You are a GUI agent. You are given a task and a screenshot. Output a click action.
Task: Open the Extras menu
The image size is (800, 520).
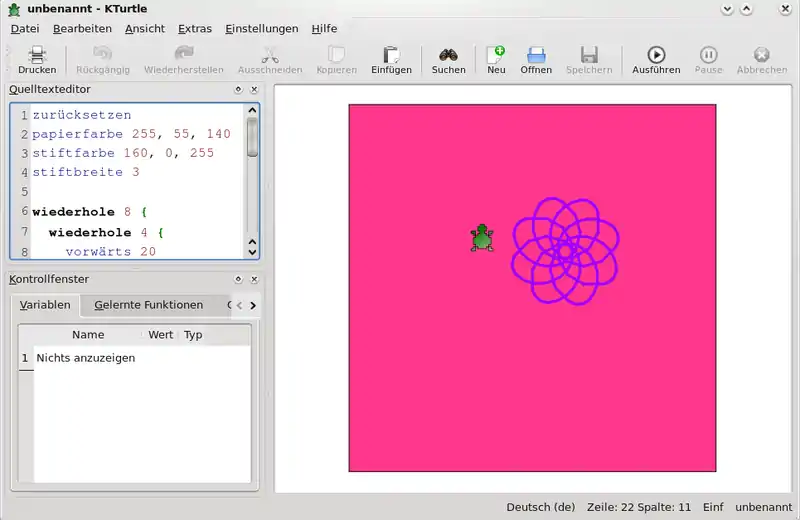(x=195, y=29)
